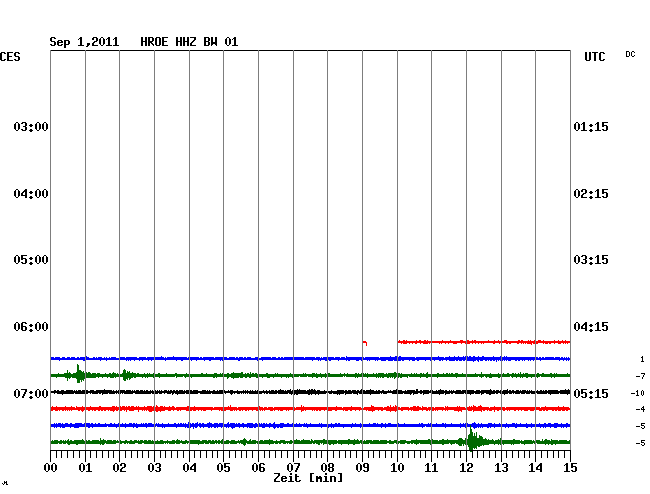The image size is (650, 494).
Task: Click the 07:00 local time label
Action: pos(31,393)
